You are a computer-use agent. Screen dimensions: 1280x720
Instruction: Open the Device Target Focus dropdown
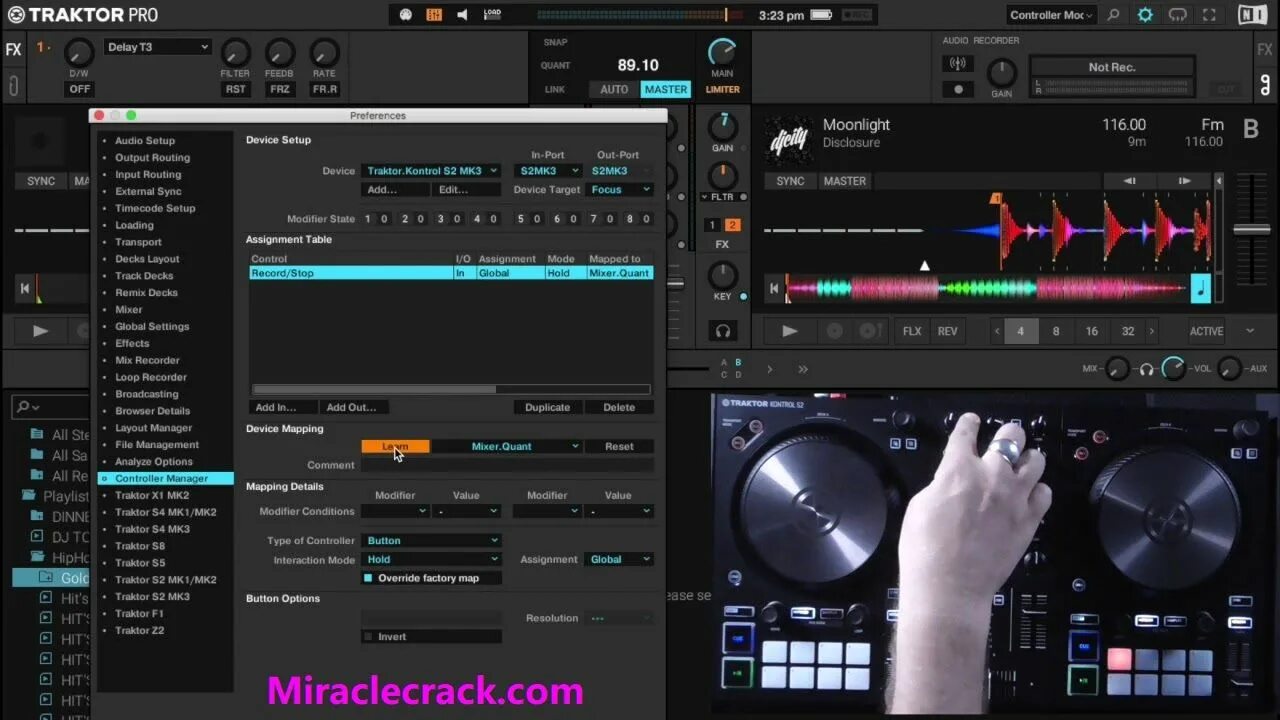coord(619,189)
